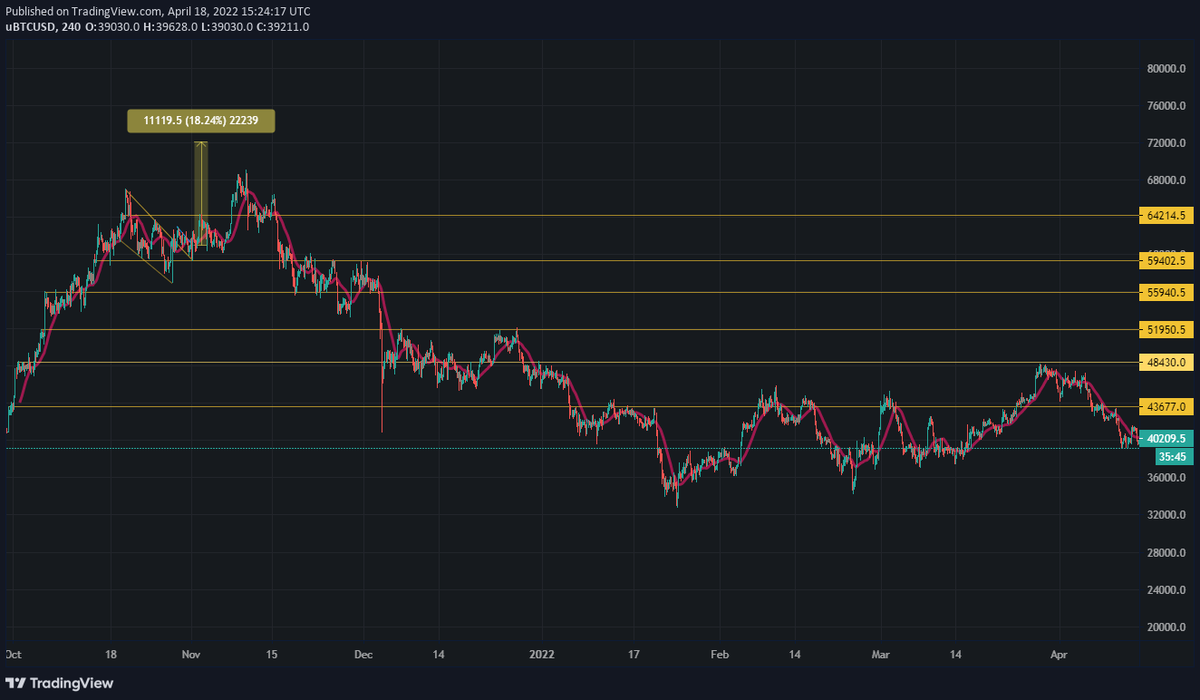The image size is (1200, 700).
Task: Click the 59402.5 price level label
Action: pyautogui.click(x=1167, y=261)
